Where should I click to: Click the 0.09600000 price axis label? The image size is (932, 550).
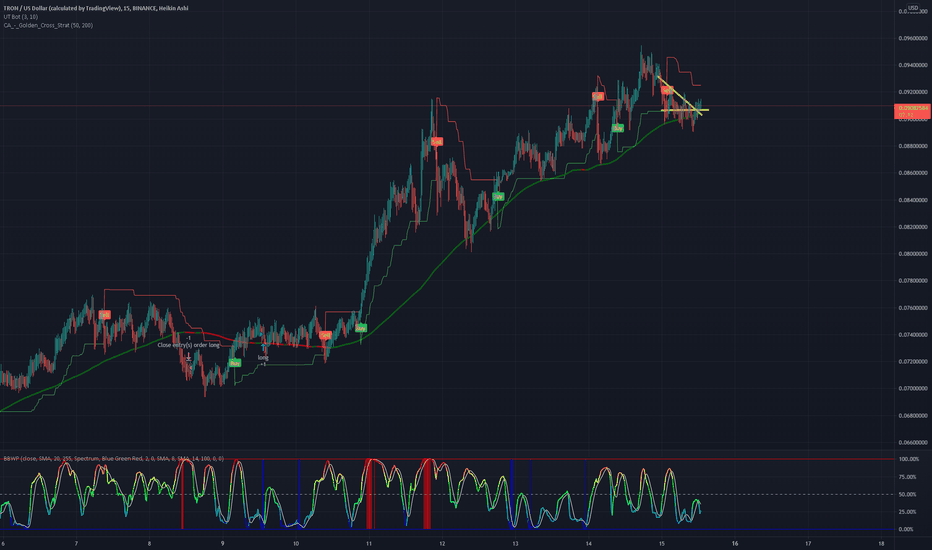pyautogui.click(x=912, y=38)
